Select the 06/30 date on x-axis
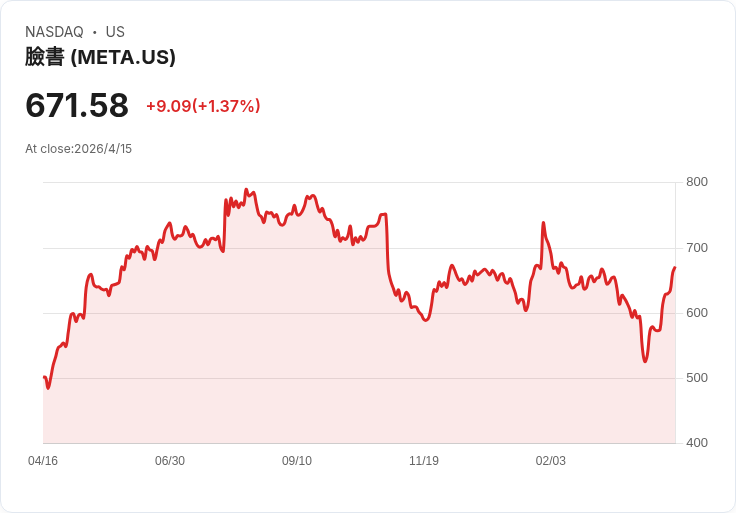Screen dimensions: 736x513 pyautogui.click(x=170, y=461)
